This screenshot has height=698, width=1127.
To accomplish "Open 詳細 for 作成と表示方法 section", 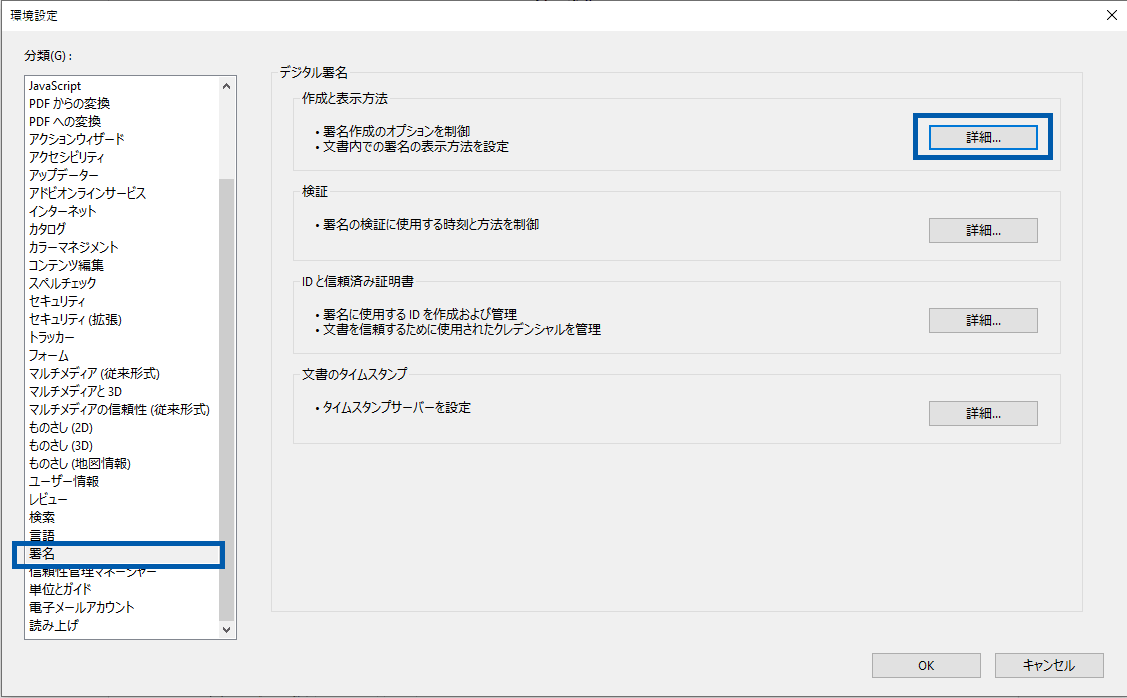I will pos(983,137).
